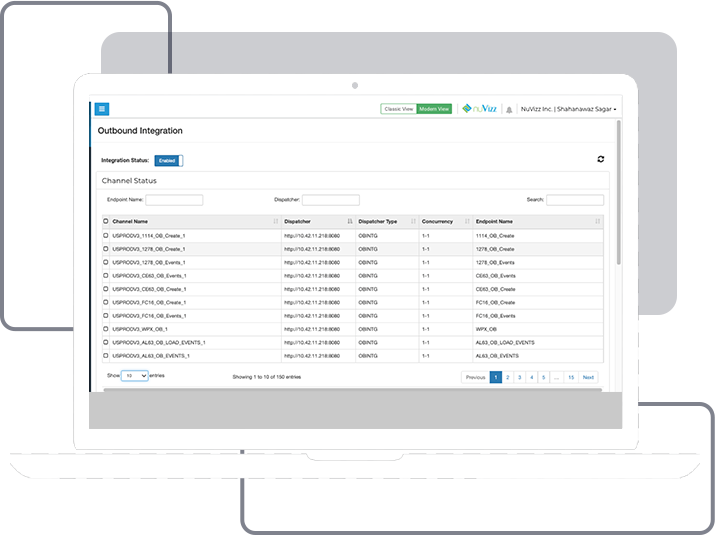Click the vertical page scrollbar
This screenshot has height=535, width=715.
(x=619, y=192)
